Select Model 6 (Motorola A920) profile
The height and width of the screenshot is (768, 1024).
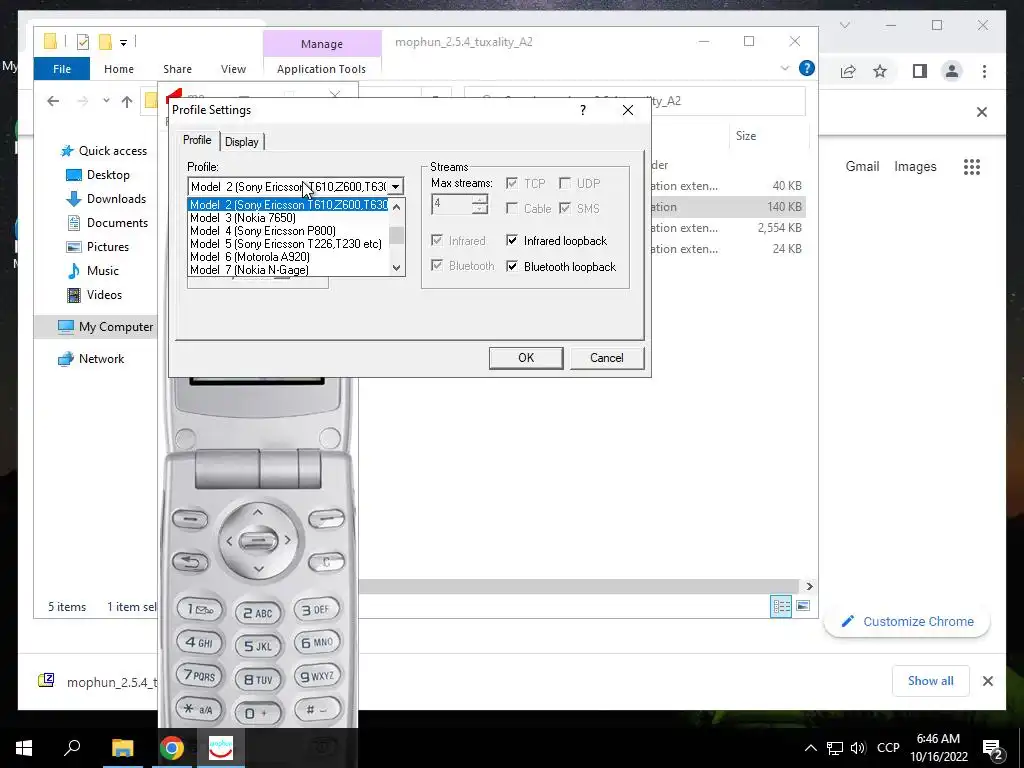(x=288, y=257)
